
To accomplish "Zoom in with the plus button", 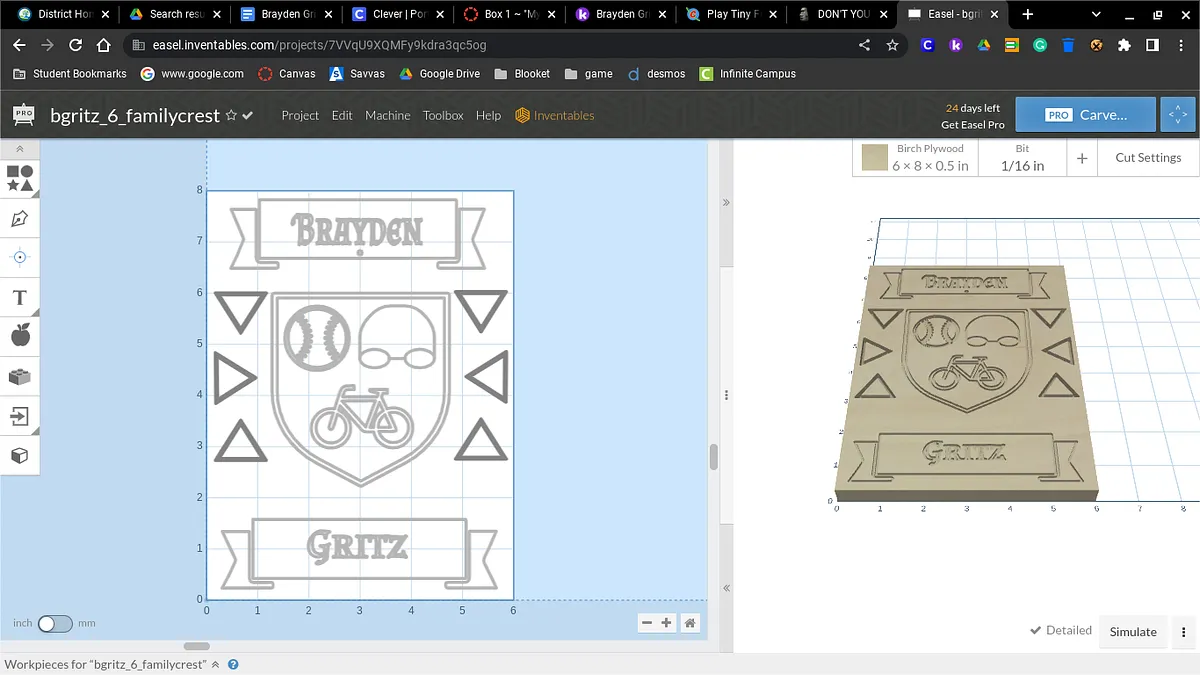I will pos(667,623).
